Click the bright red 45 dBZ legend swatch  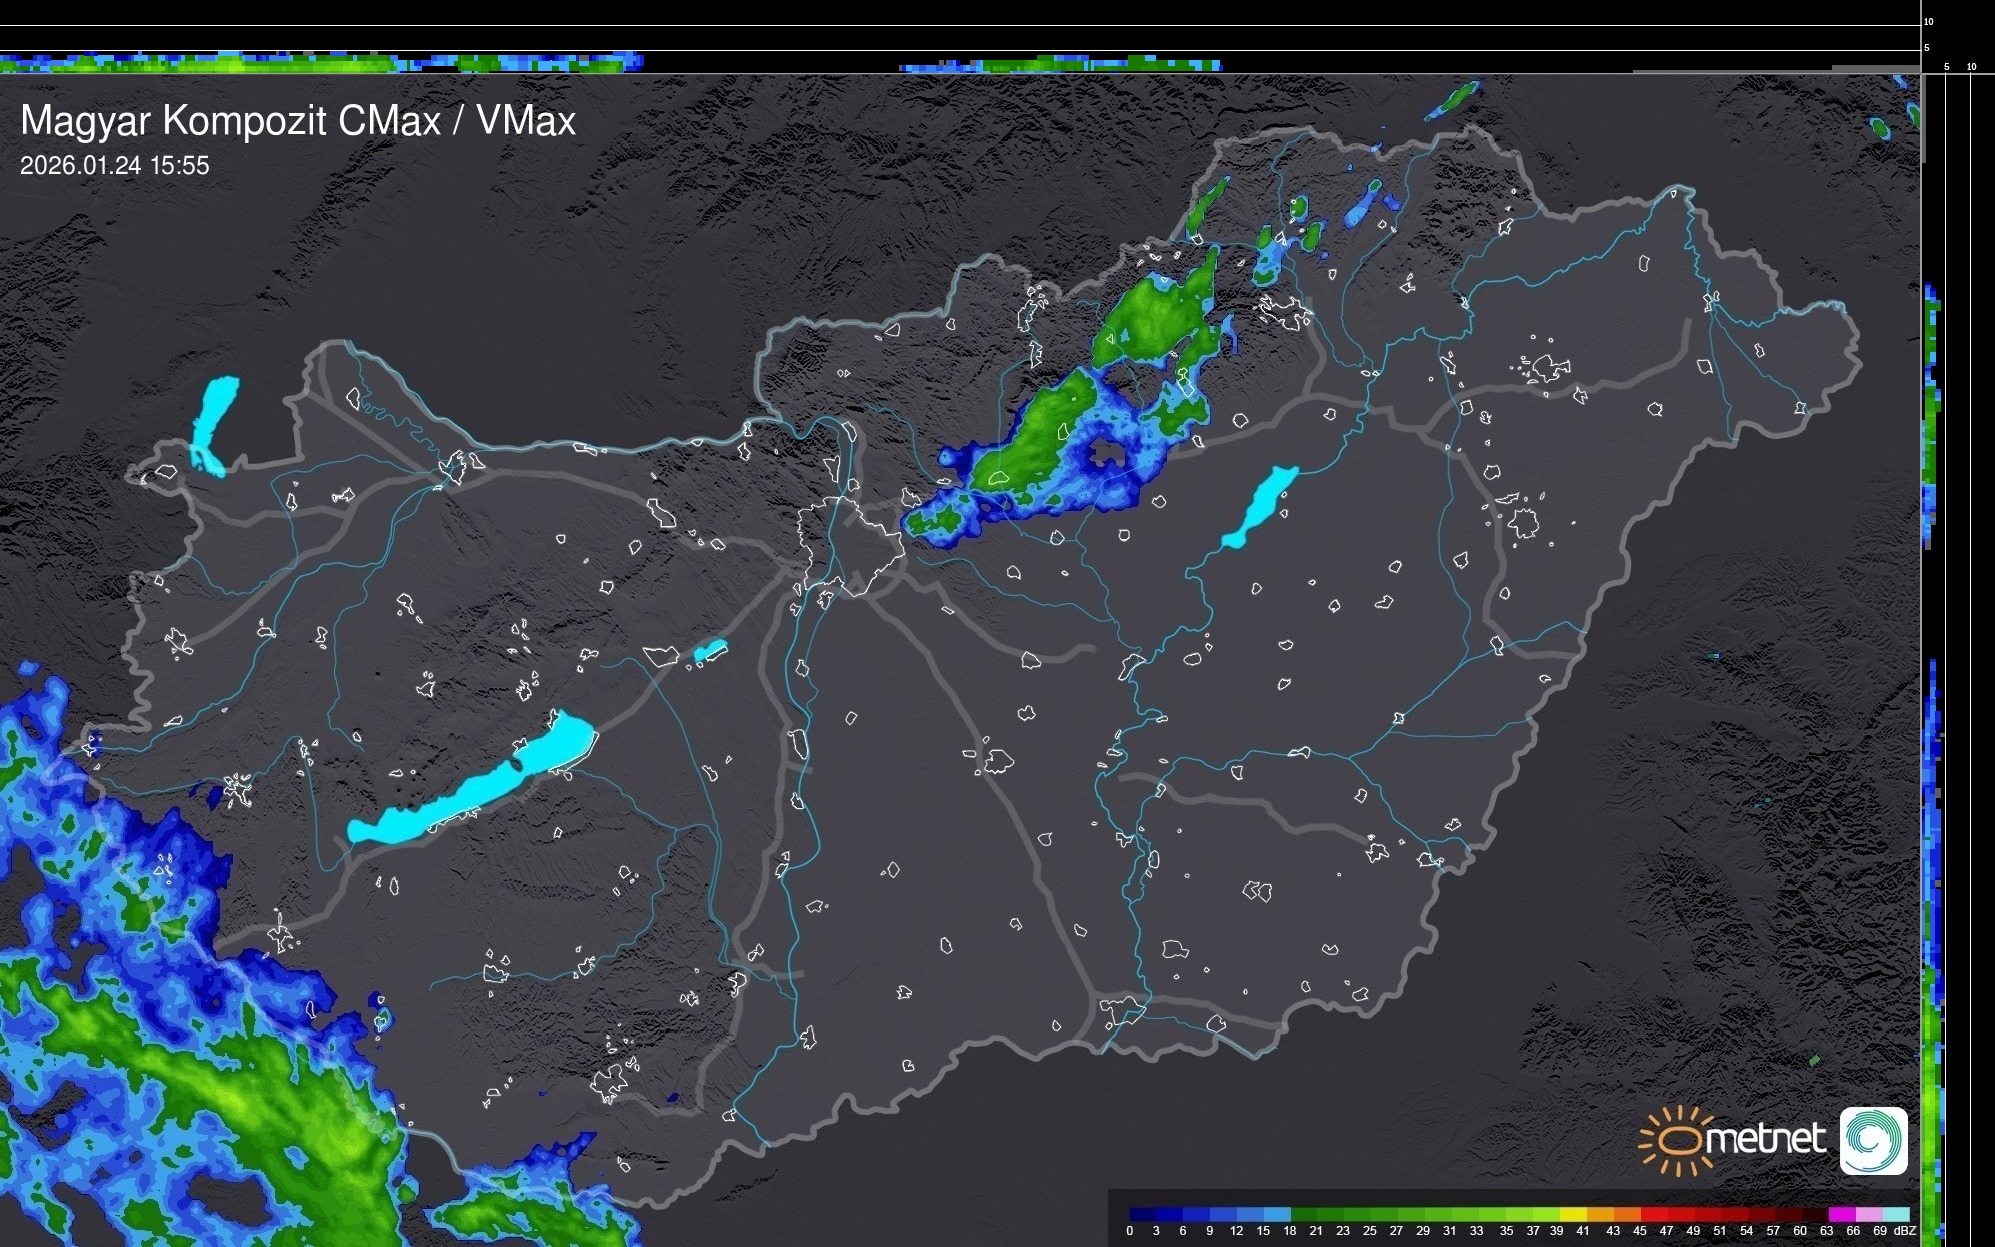pyautogui.click(x=1653, y=1215)
